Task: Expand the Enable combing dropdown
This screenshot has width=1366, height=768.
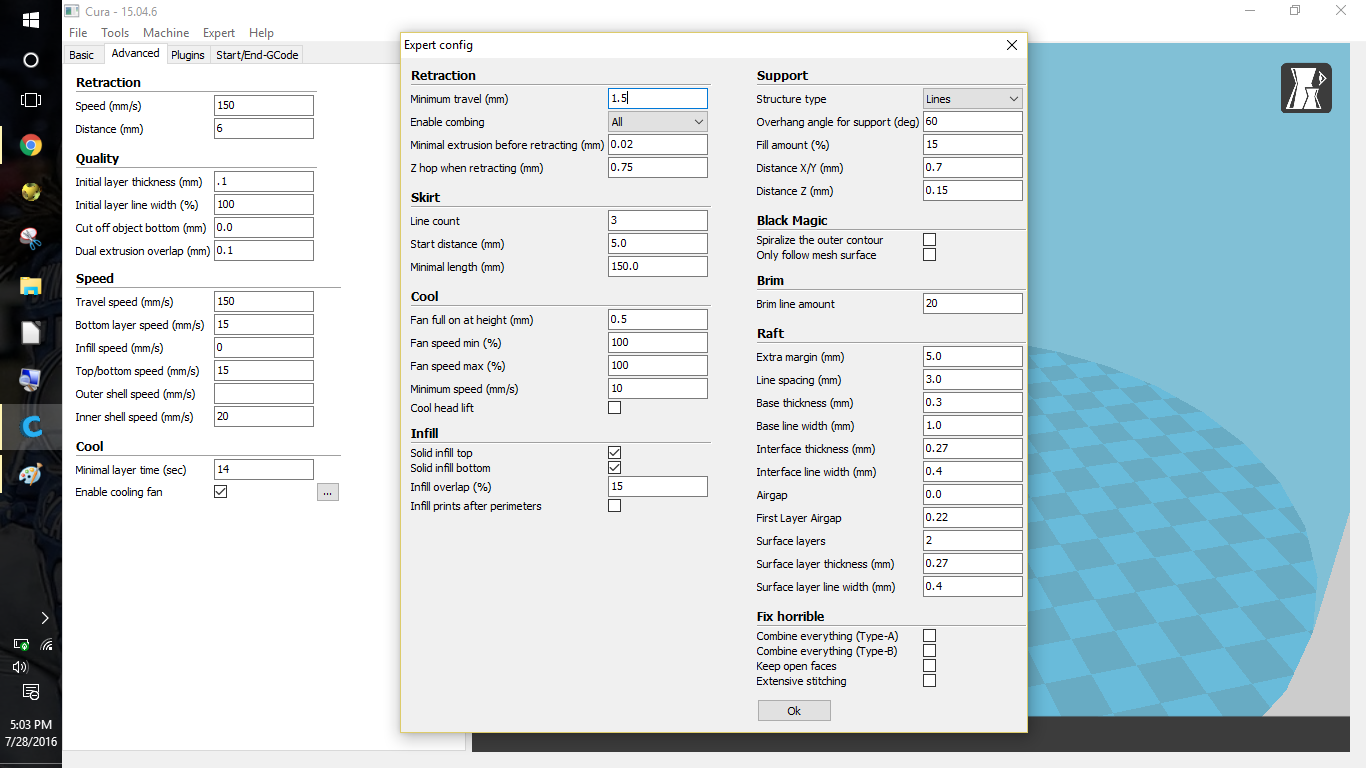Action: (x=657, y=122)
